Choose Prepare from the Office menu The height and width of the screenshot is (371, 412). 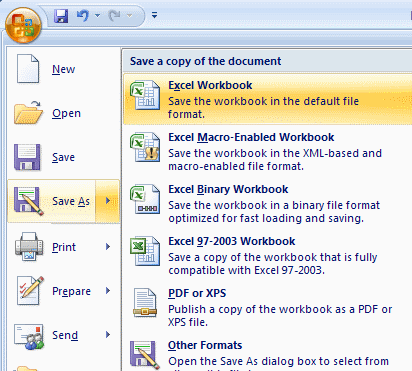click(63, 291)
